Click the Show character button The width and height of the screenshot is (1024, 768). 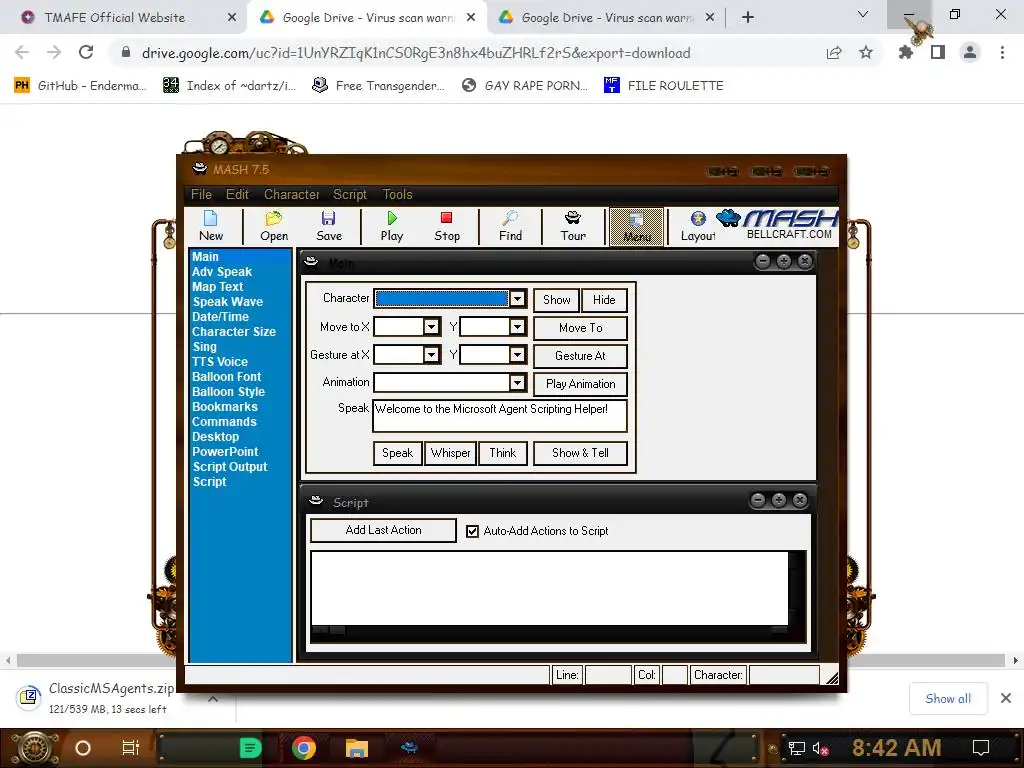556,300
